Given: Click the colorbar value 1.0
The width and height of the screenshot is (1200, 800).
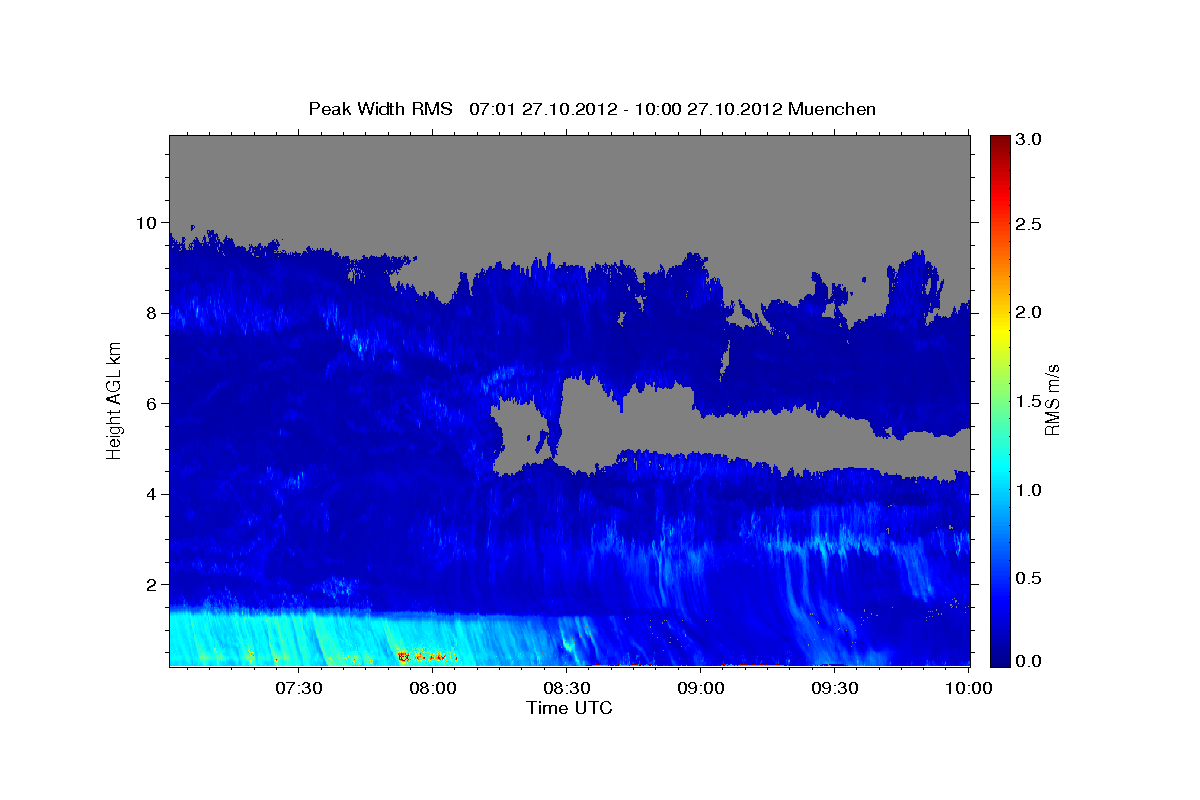Looking at the screenshot, I should (x=1030, y=490).
